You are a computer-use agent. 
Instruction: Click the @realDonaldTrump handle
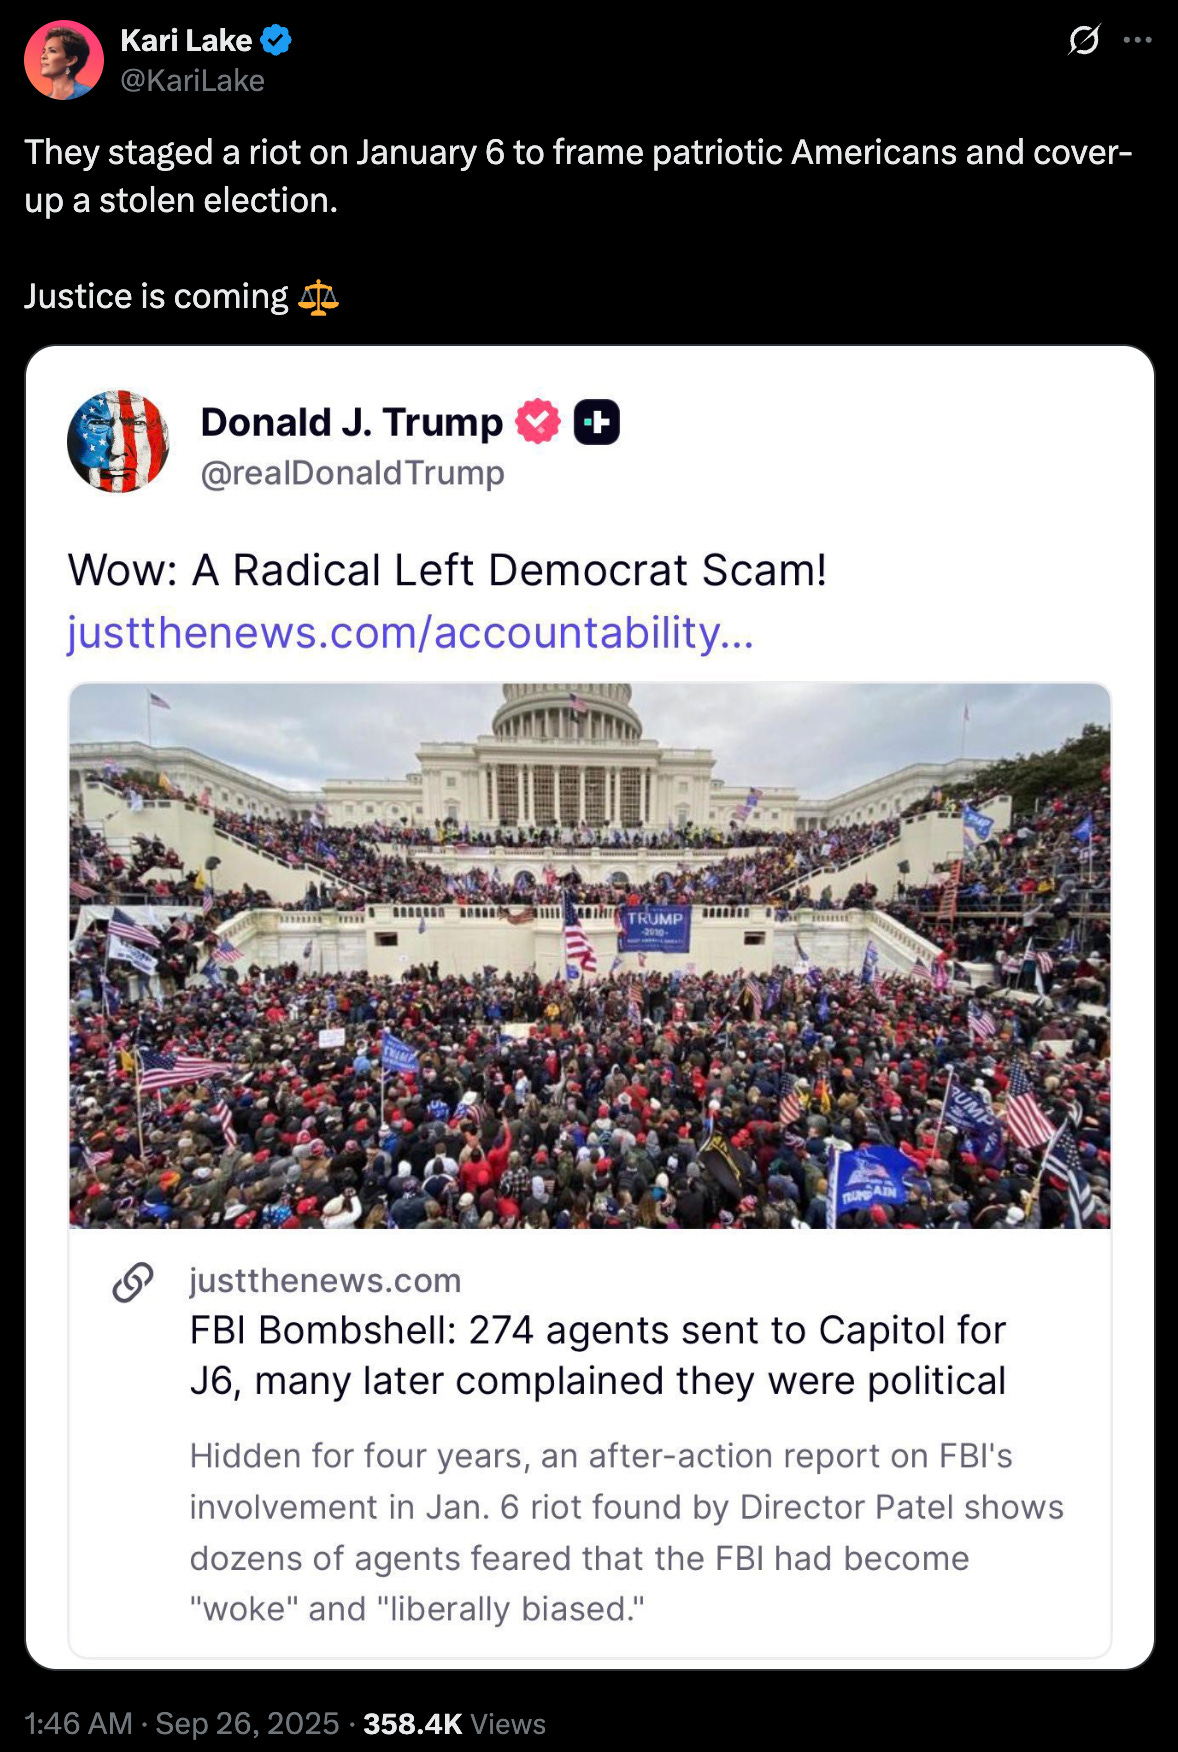[x=353, y=473]
